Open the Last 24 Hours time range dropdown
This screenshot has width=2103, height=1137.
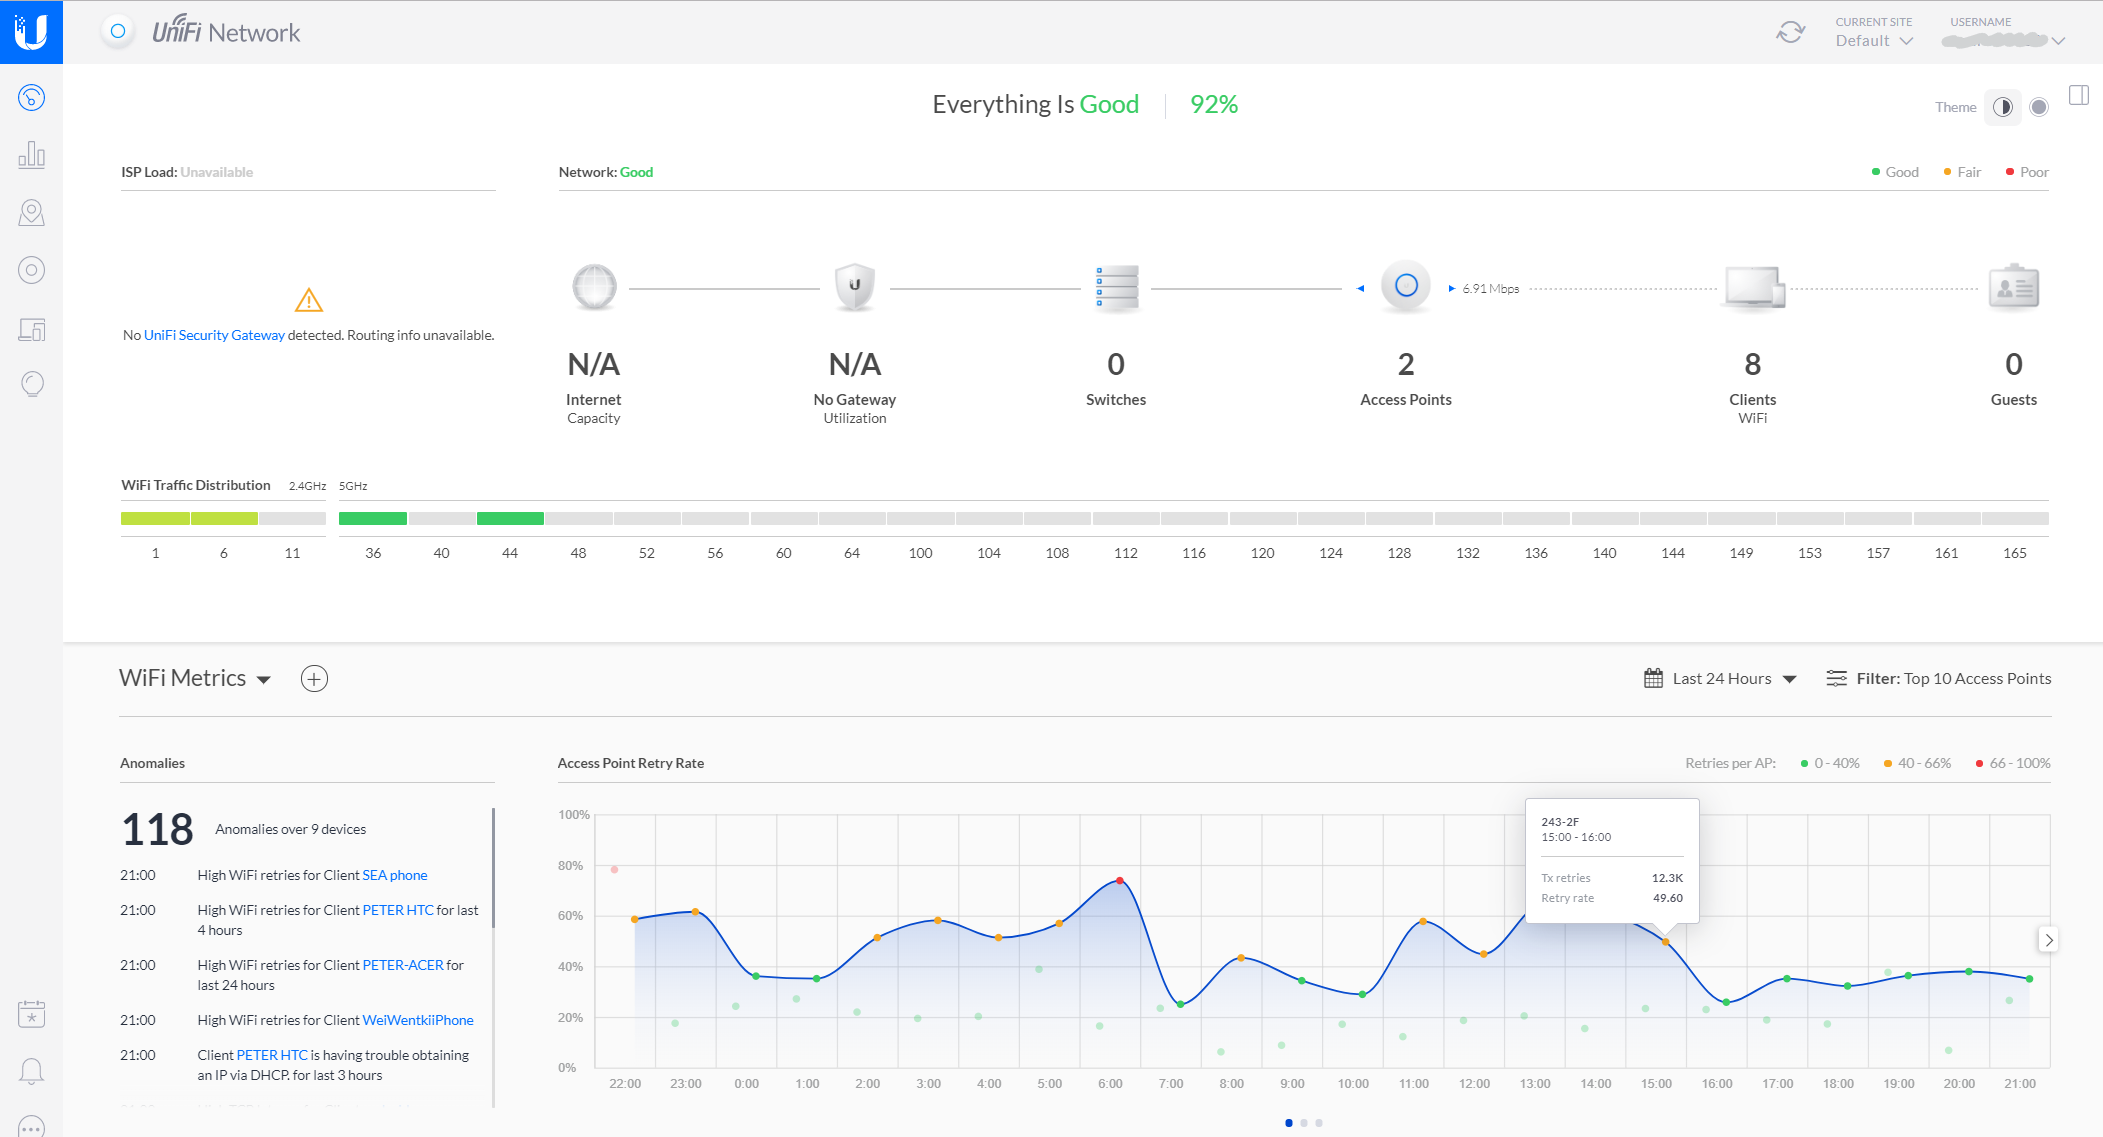click(x=1721, y=679)
